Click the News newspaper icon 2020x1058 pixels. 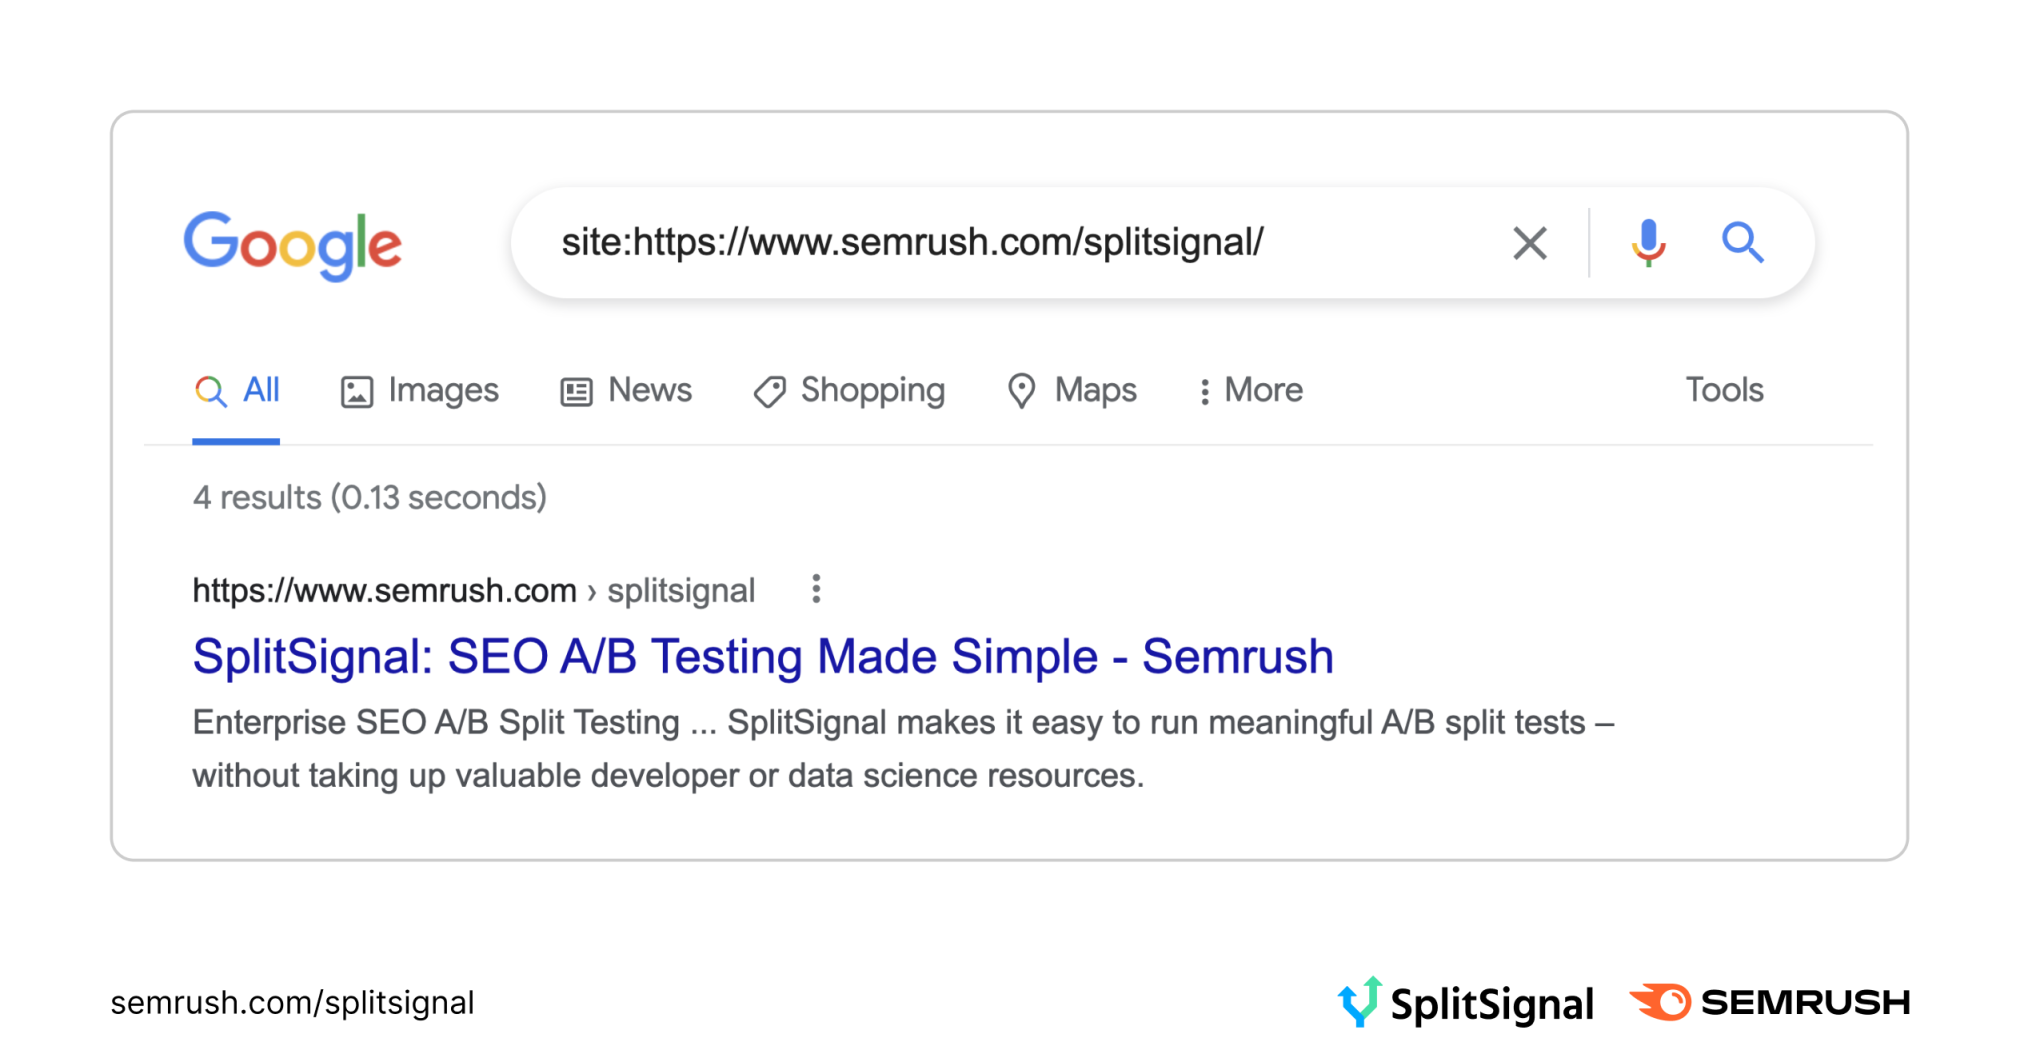coord(576,392)
